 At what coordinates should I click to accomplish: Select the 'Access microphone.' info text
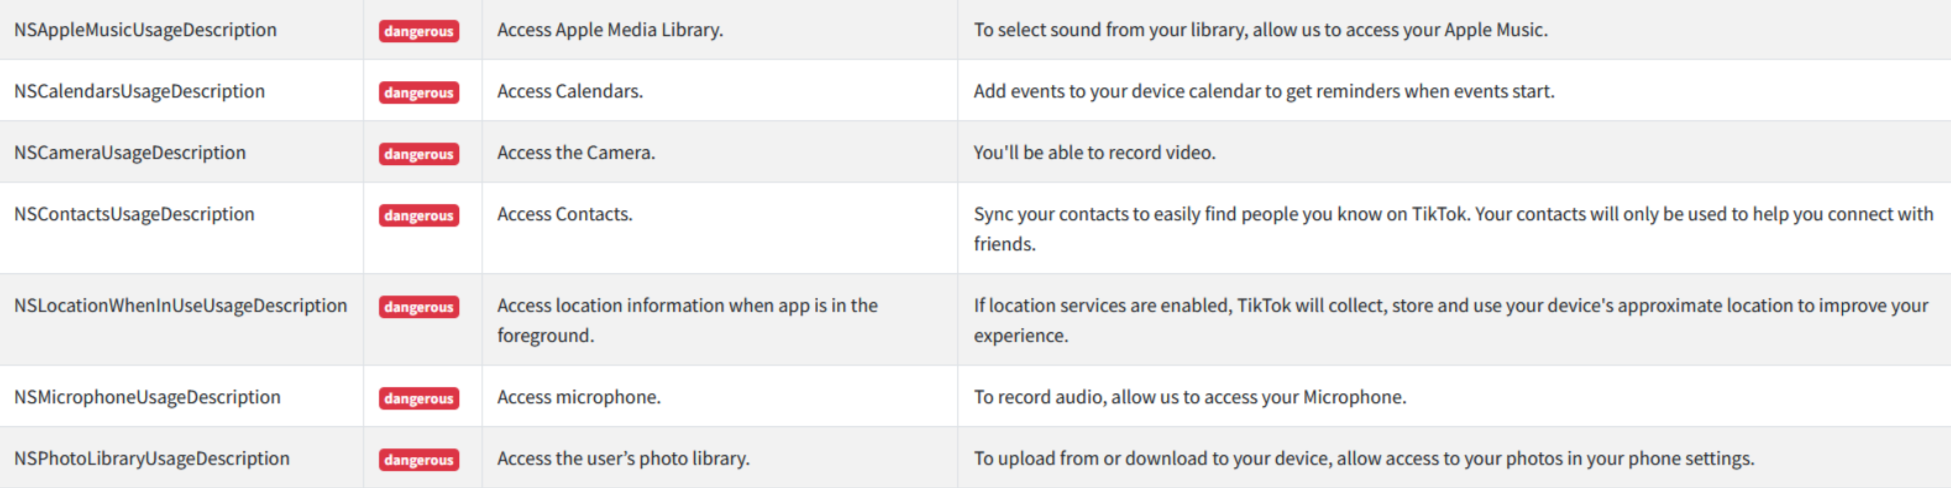tap(579, 397)
